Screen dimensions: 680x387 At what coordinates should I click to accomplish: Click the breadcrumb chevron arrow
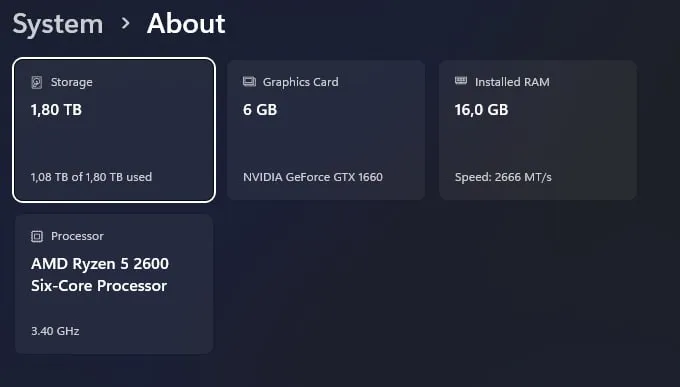(x=125, y=23)
